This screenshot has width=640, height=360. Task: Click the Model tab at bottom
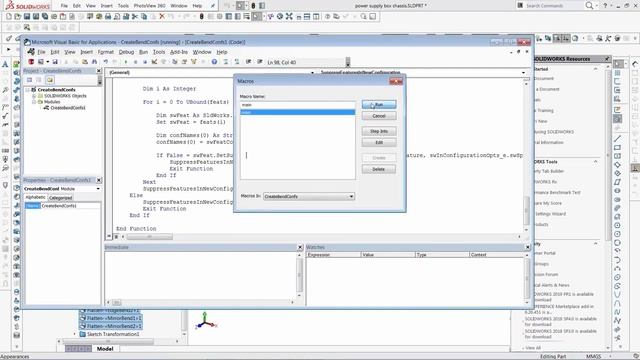pyautogui.click(x=105, y=349)
